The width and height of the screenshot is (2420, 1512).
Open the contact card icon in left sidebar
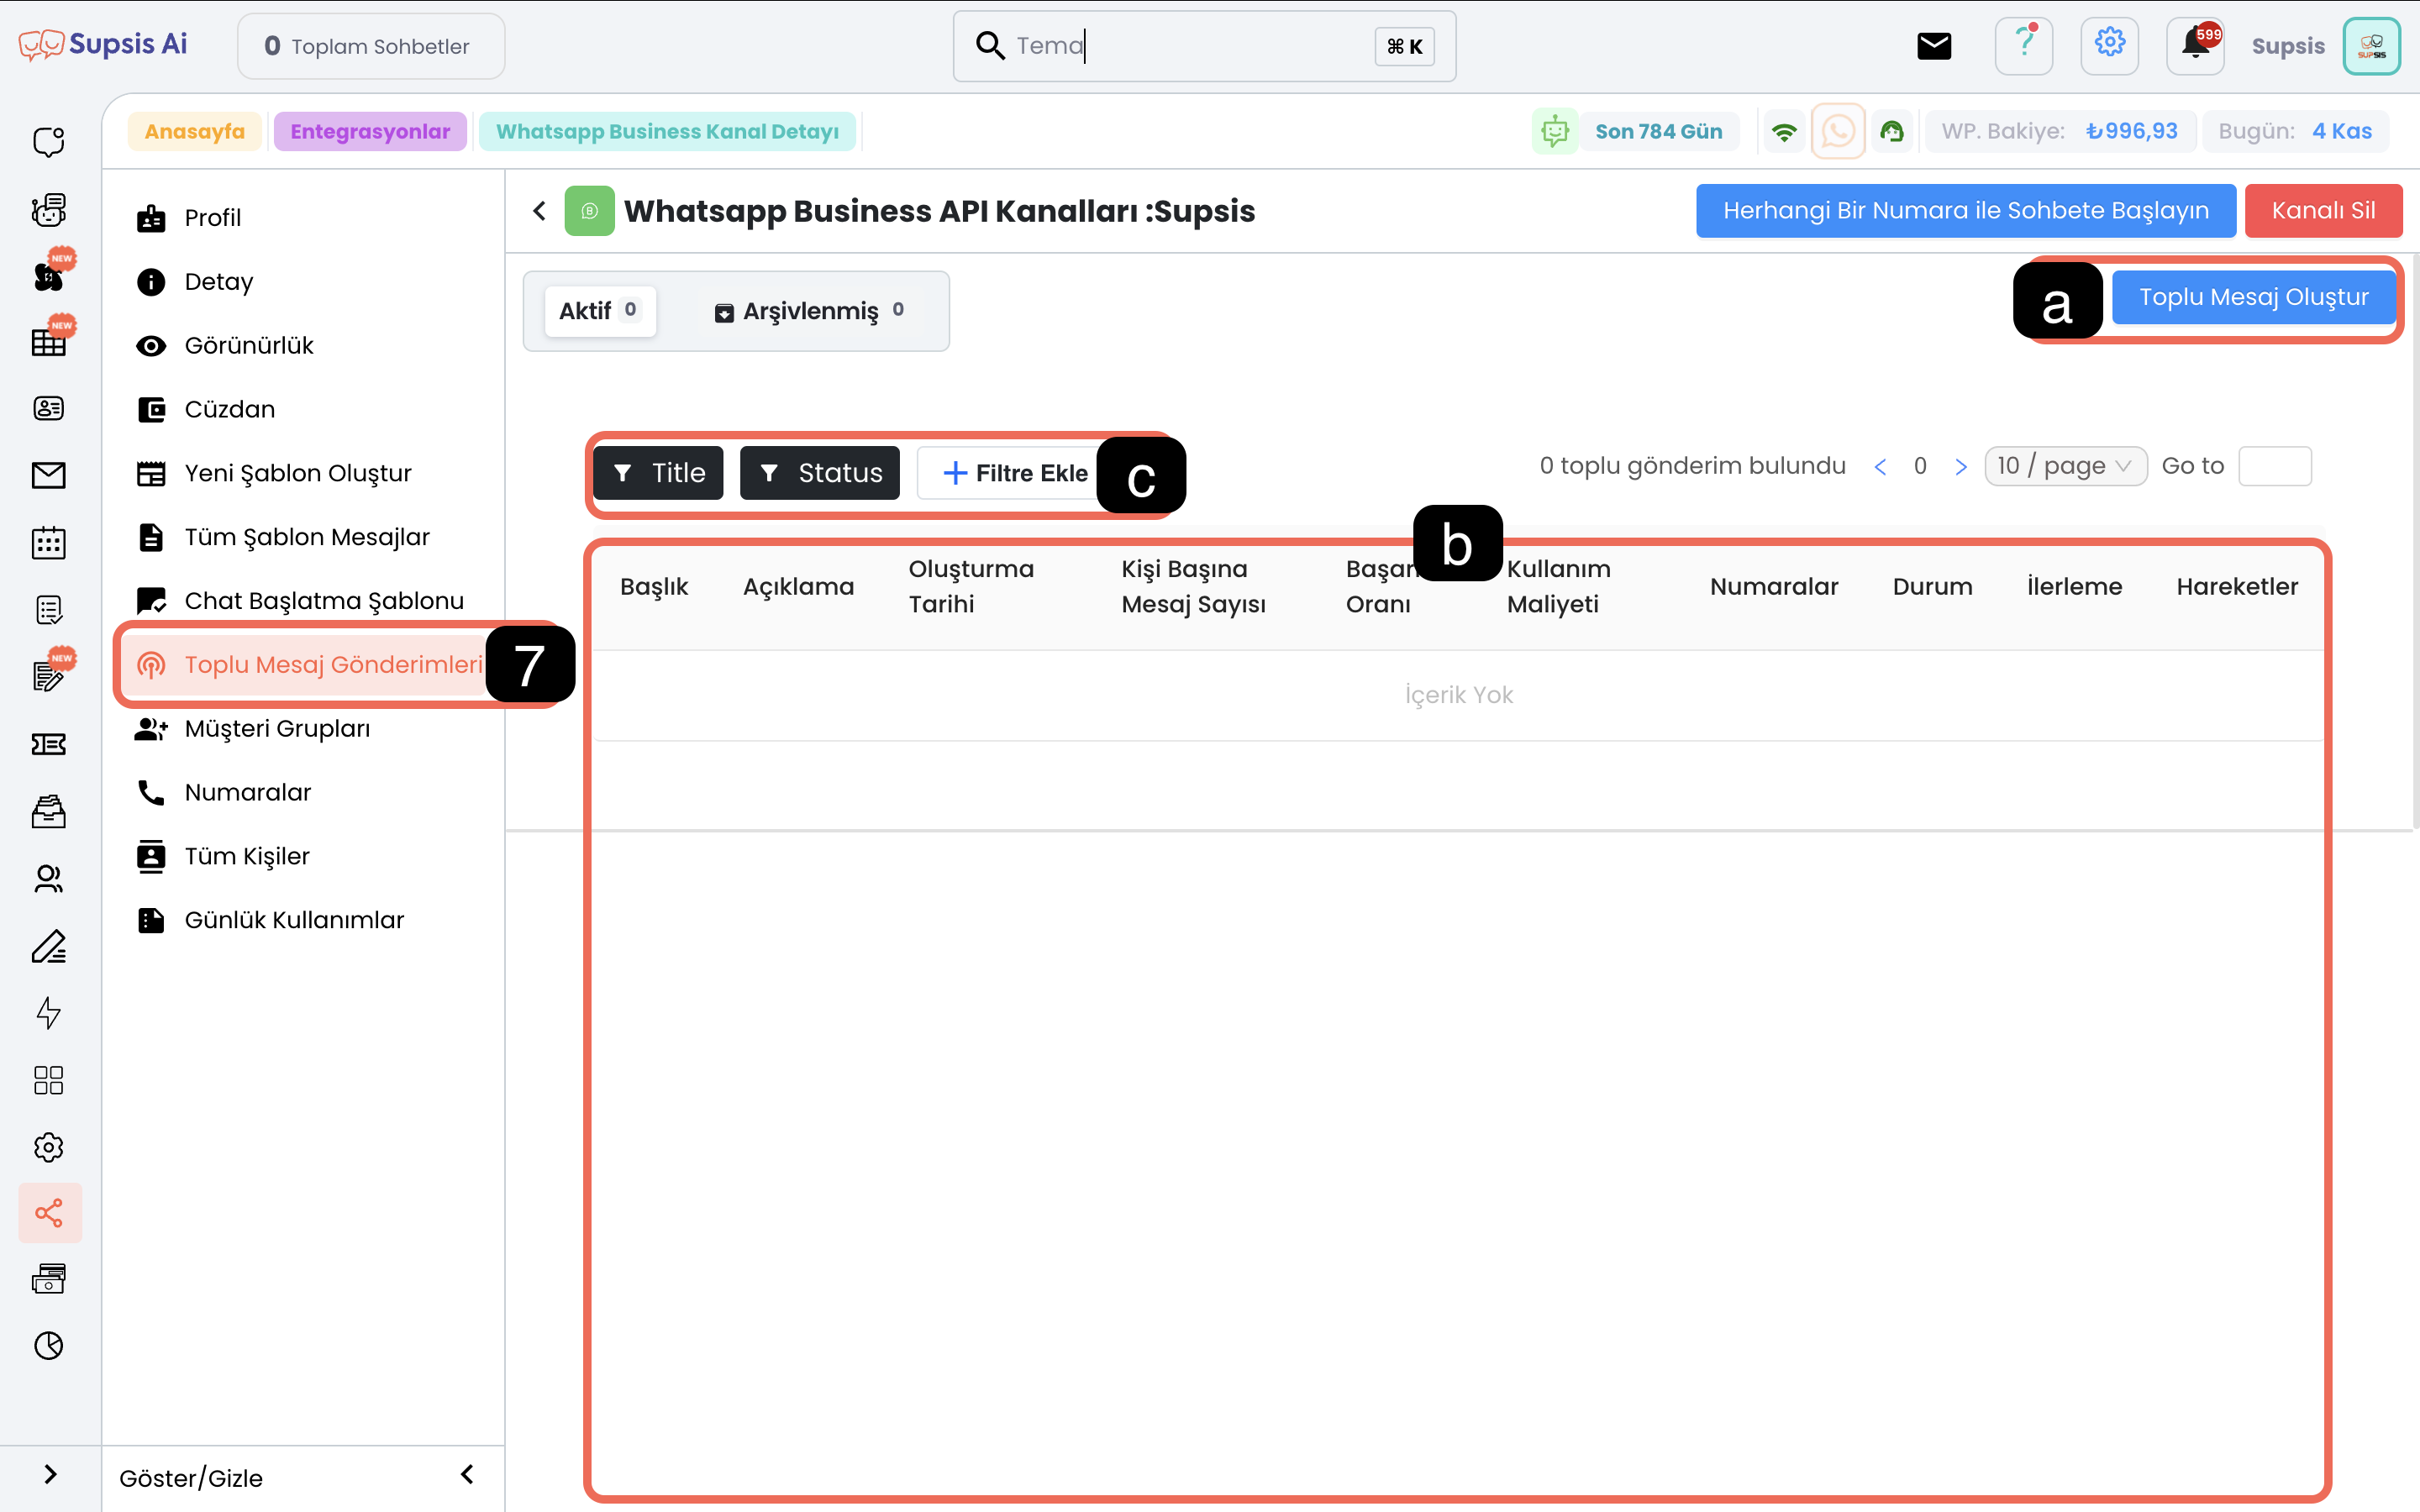48,408
